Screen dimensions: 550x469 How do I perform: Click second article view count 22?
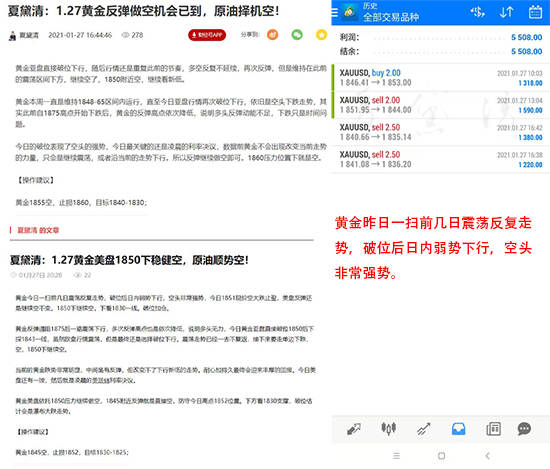[87, 275]
